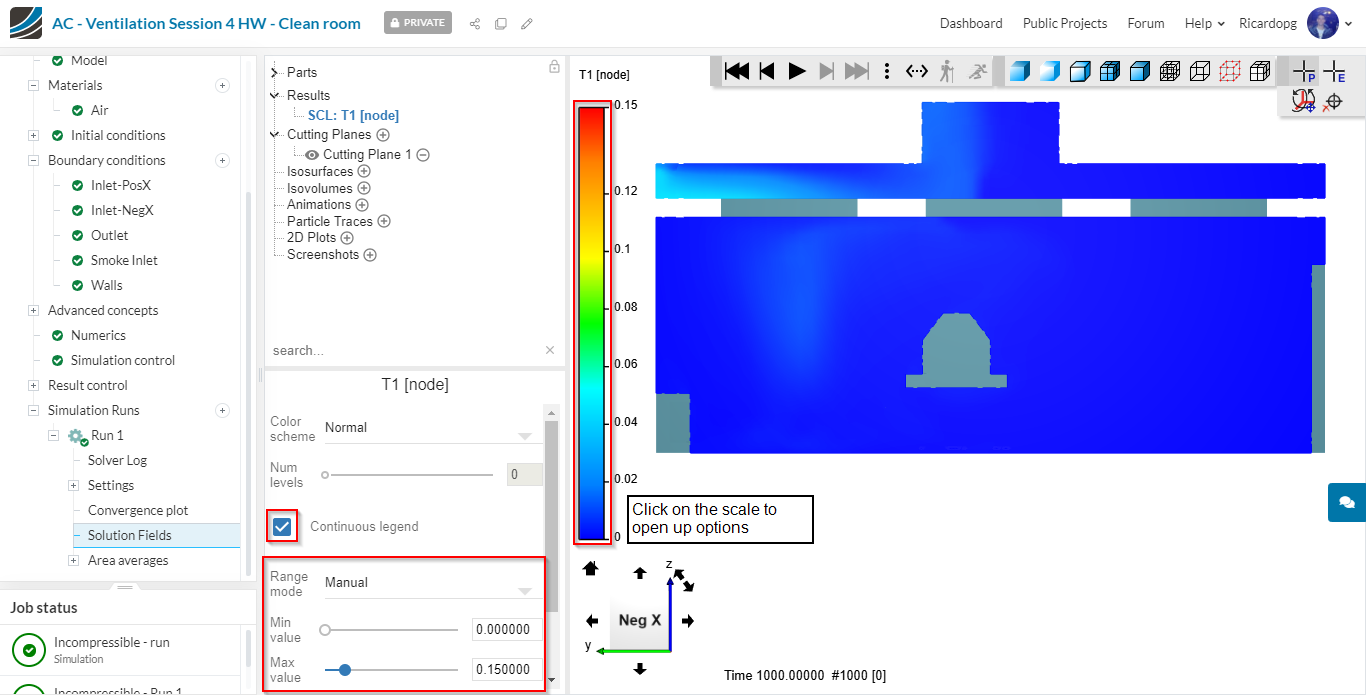Open Public Projects page
The width and height of the screenshot is (1366, 695).
point(1065,23)
